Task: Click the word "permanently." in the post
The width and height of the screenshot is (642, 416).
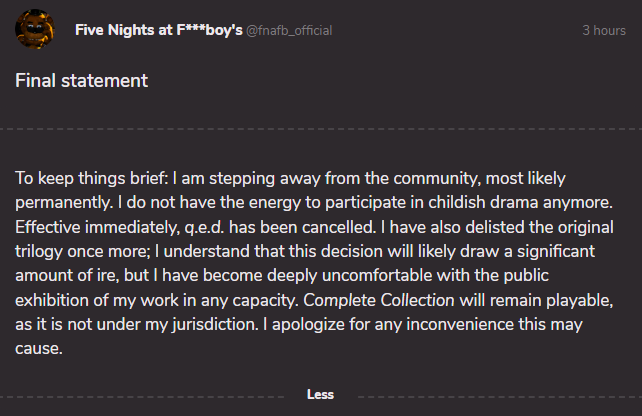Action: click(64, 203)
